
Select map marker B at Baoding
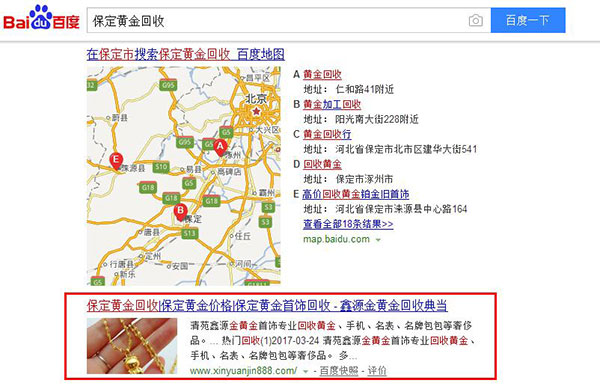[180, 212]
